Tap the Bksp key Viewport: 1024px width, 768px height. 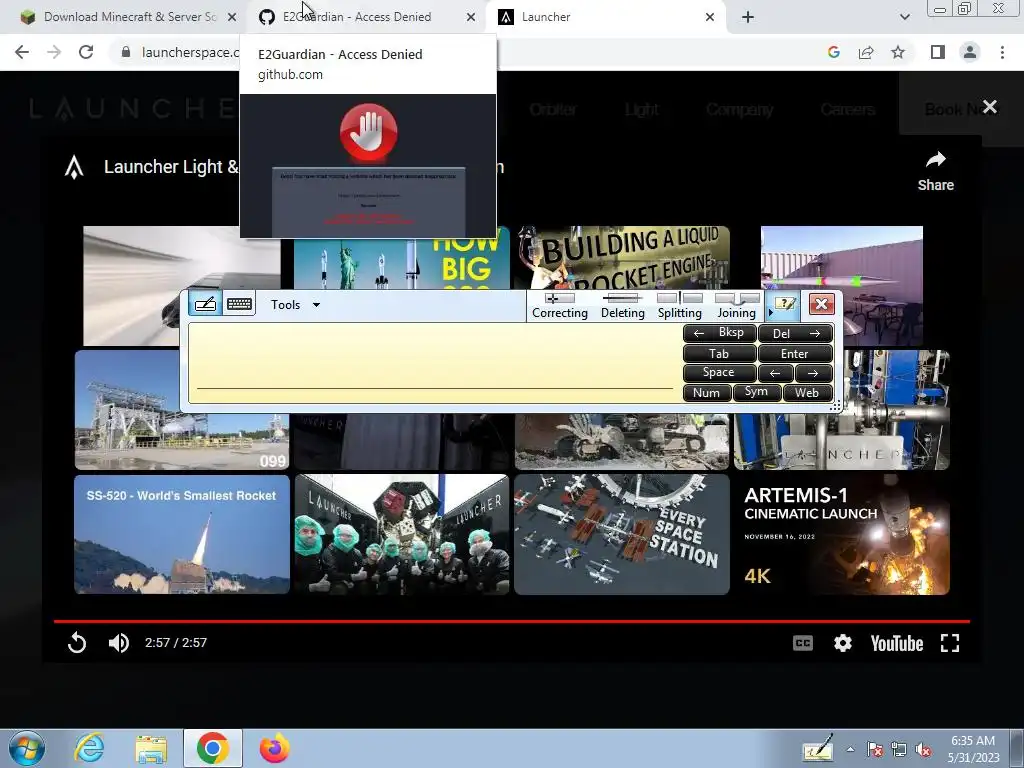click(719, 333)
